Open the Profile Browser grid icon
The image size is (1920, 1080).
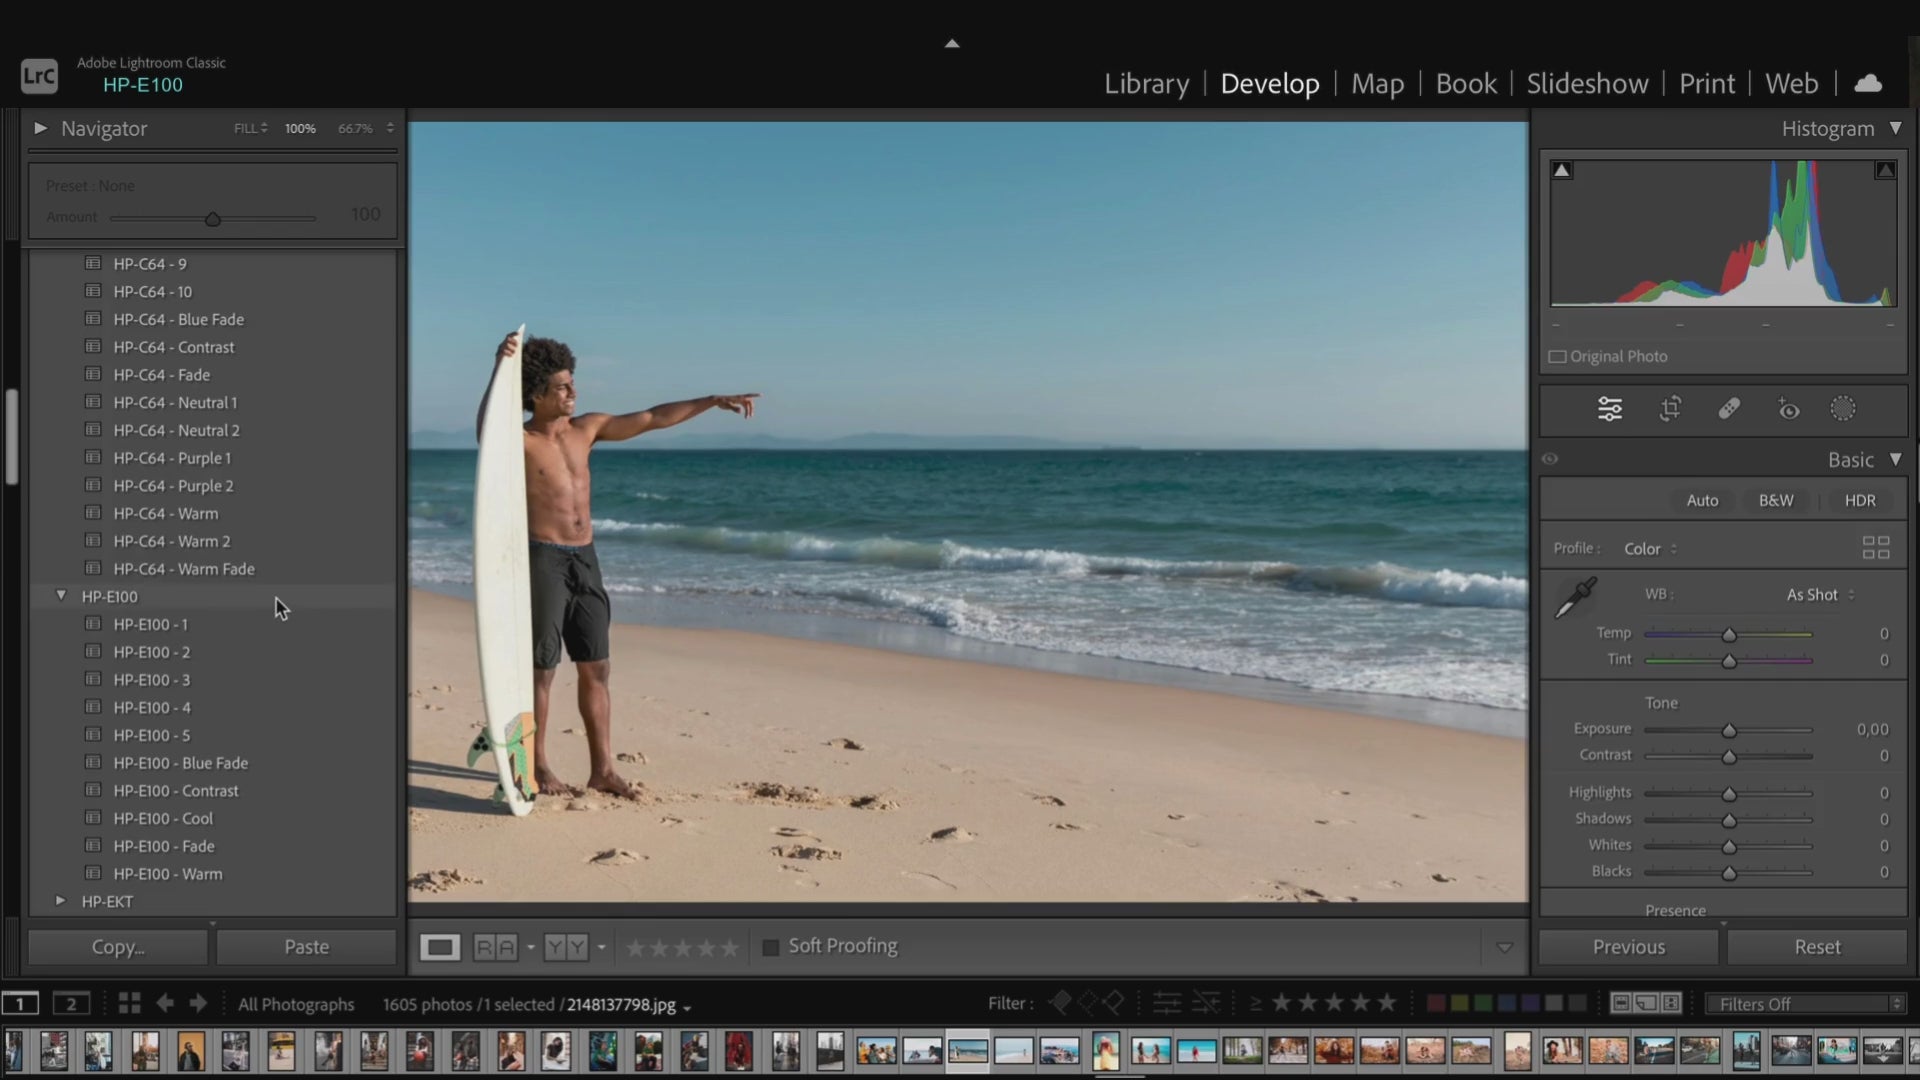1875,548
